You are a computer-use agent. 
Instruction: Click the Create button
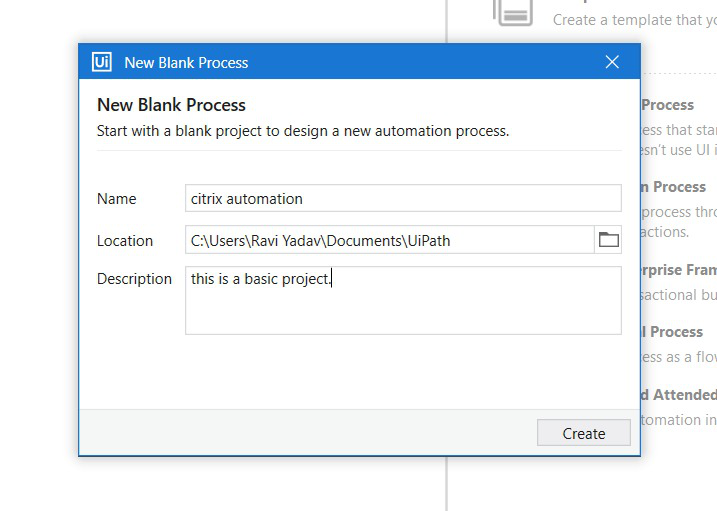tap(583, 433)
